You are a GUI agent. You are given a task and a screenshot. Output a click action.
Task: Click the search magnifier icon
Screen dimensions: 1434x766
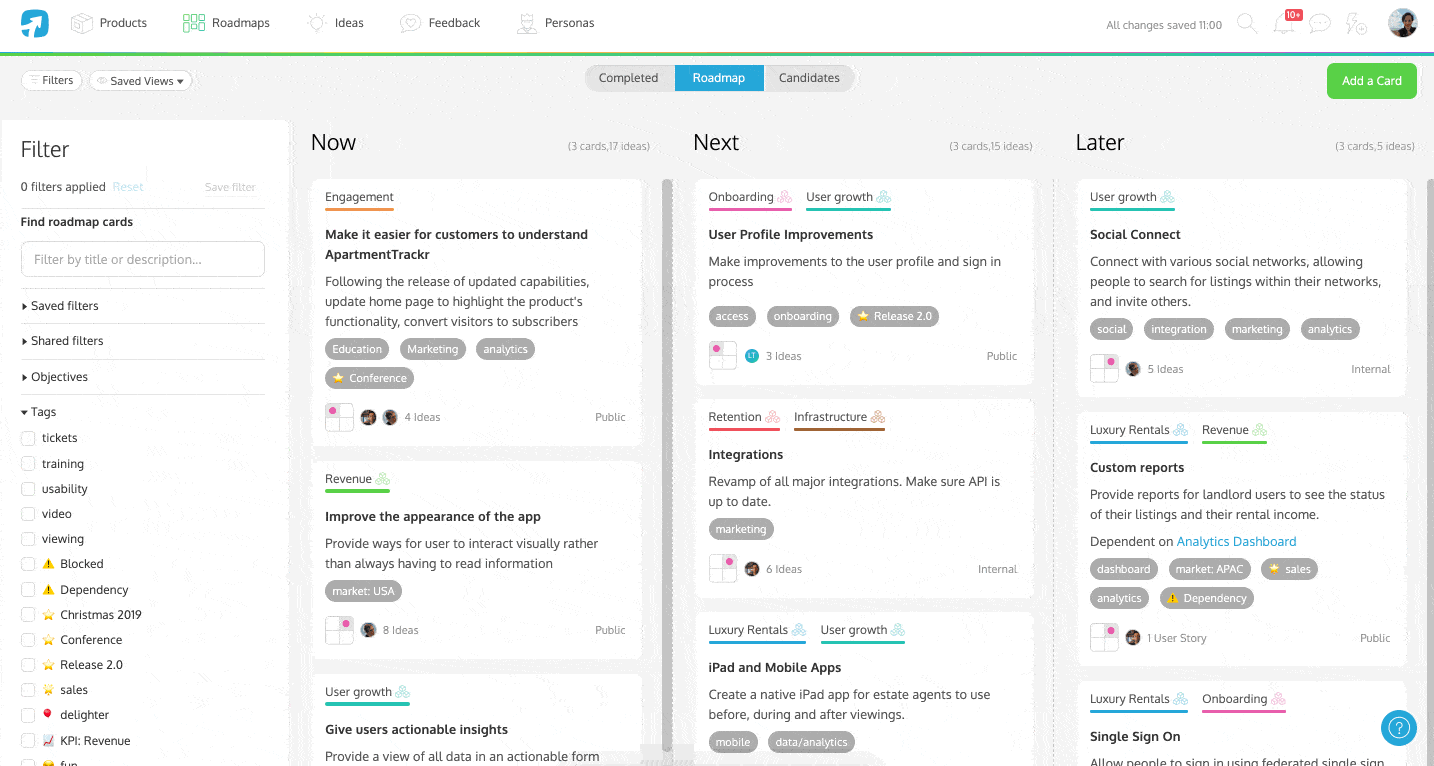[1247, 23]
